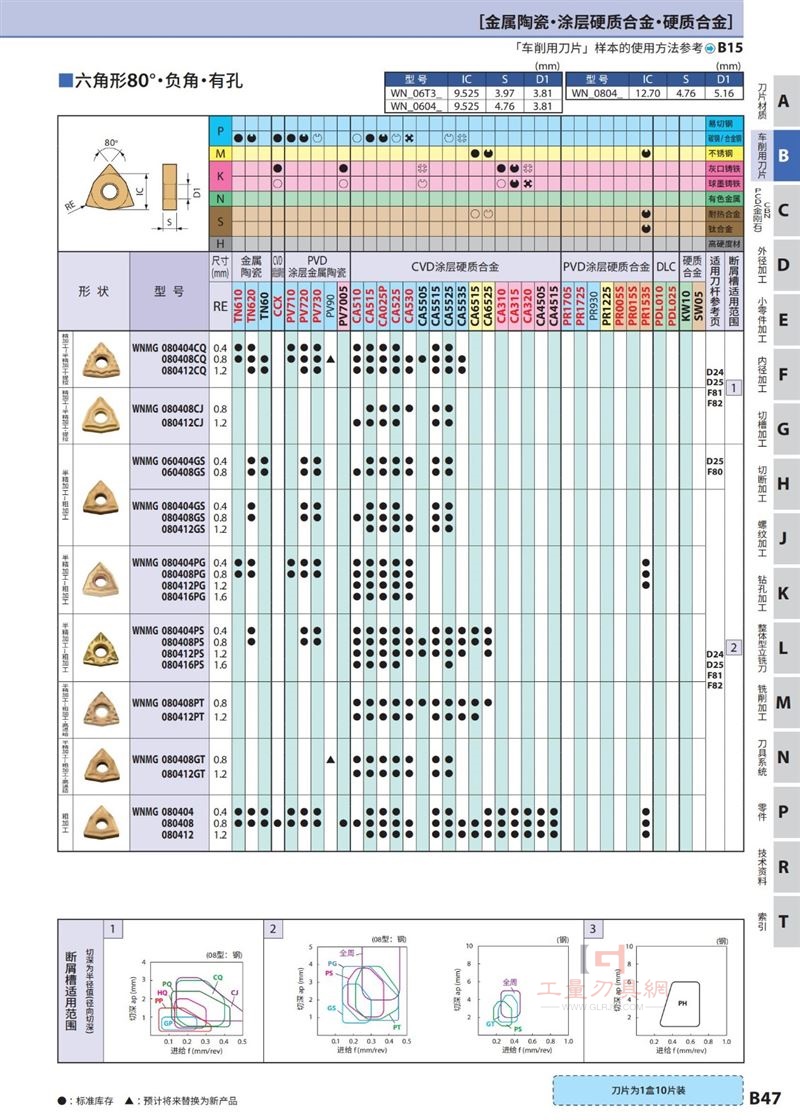
Task: Click model number 080412PT
Action: coord(183,716)
